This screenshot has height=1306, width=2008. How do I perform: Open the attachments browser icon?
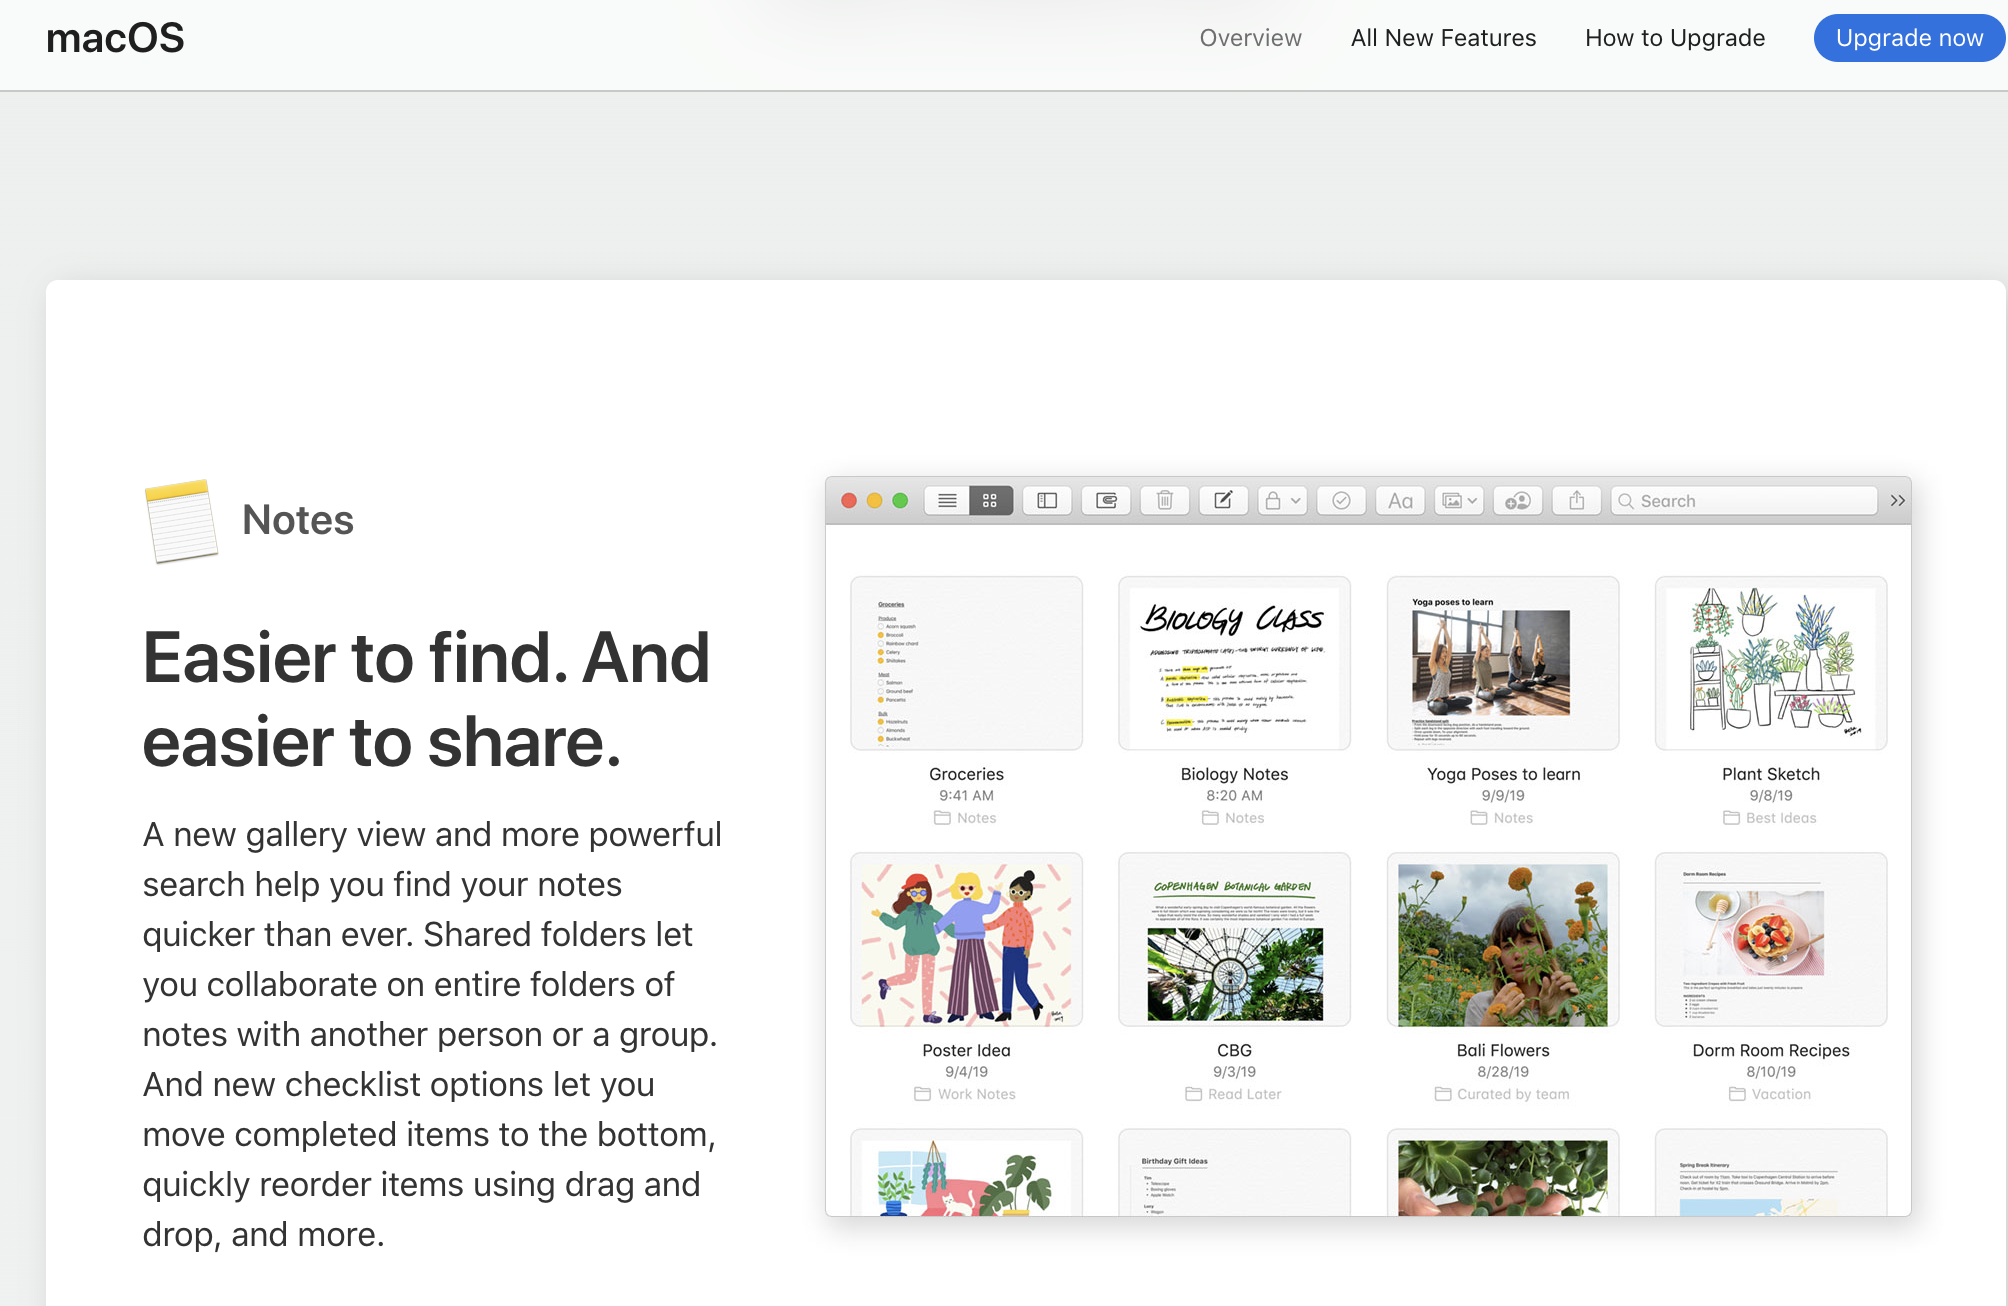pos(1106,501)
